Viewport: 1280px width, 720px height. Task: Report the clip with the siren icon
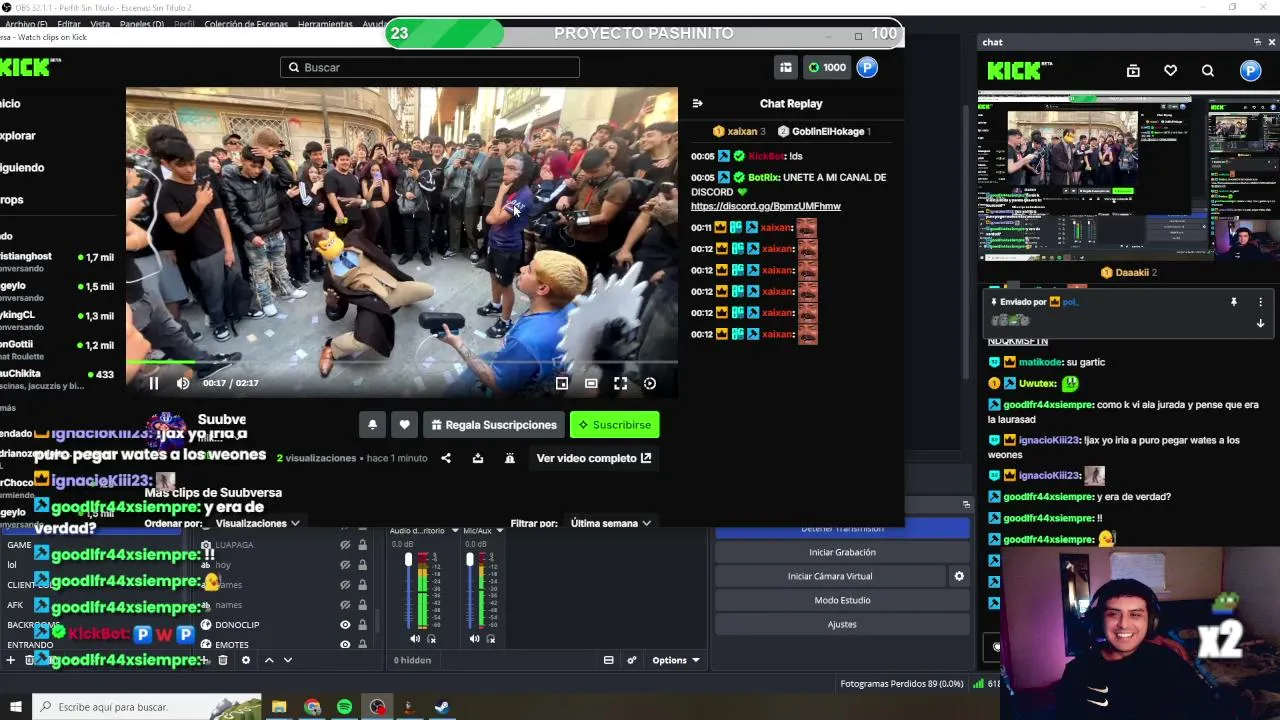[x=509, y=458]
